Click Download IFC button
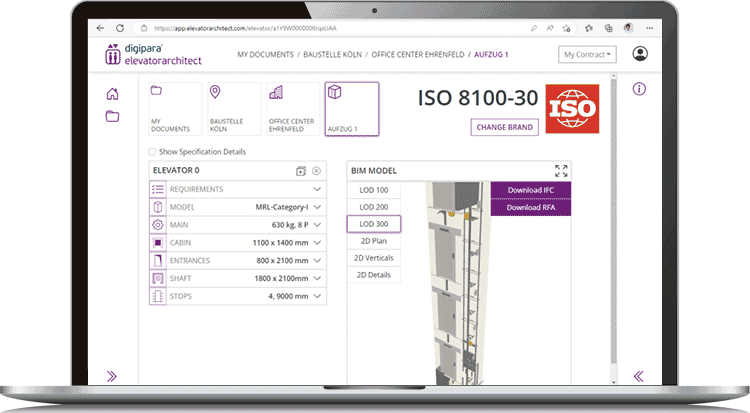This screenshot has width=750, height=413. (x=530, y=190)
